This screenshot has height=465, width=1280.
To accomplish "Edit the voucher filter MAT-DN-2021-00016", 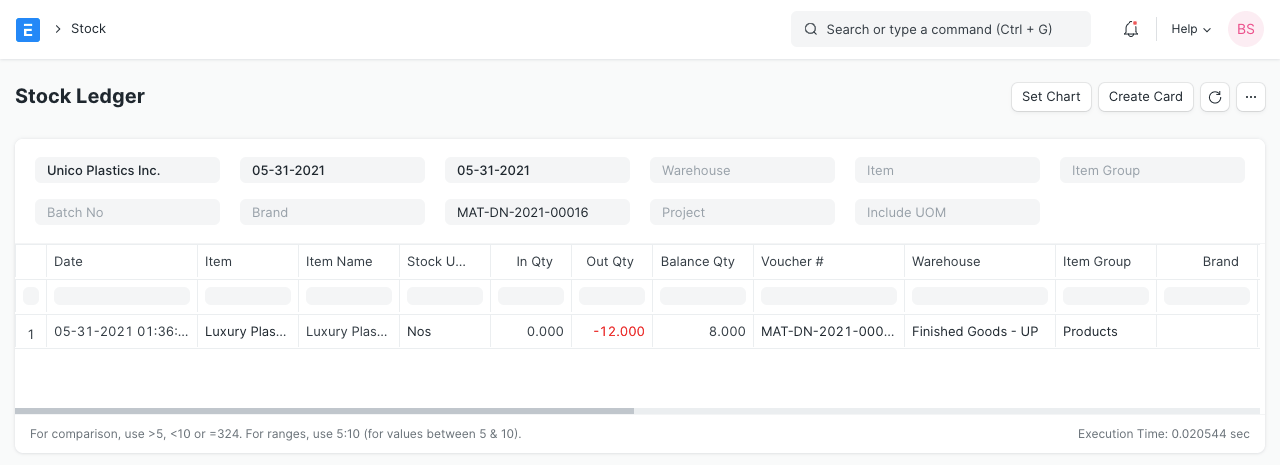I will coord(537,212).
